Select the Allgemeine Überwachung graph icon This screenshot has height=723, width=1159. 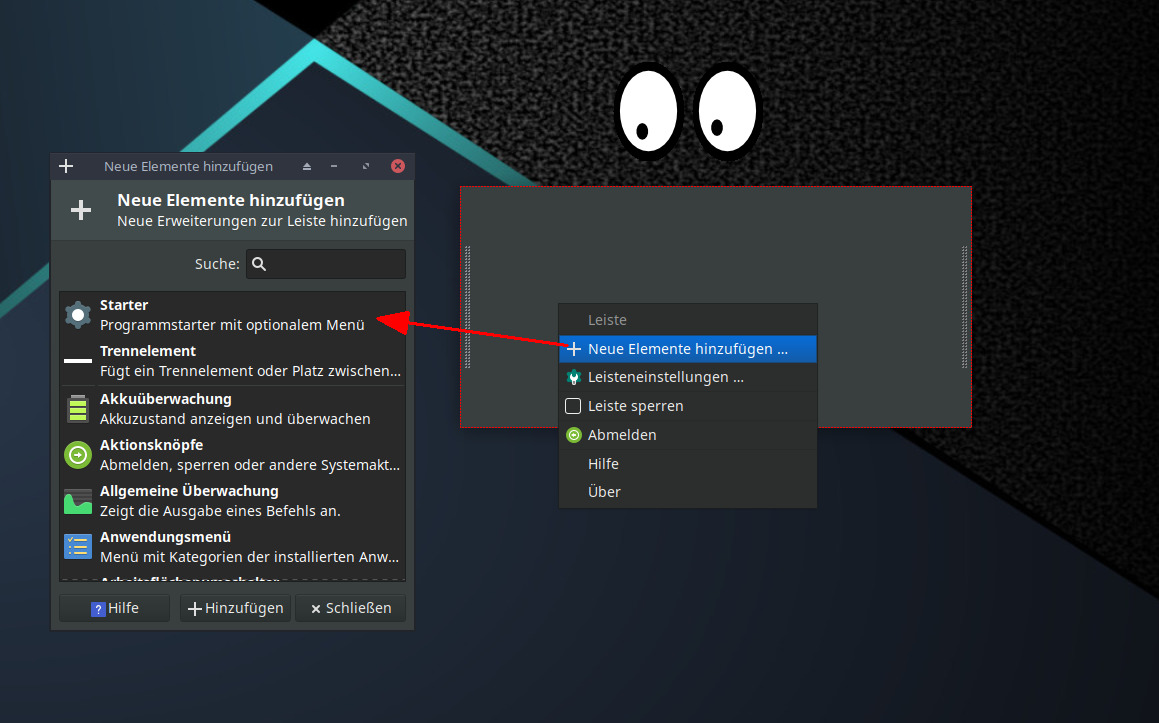point(78,501)
